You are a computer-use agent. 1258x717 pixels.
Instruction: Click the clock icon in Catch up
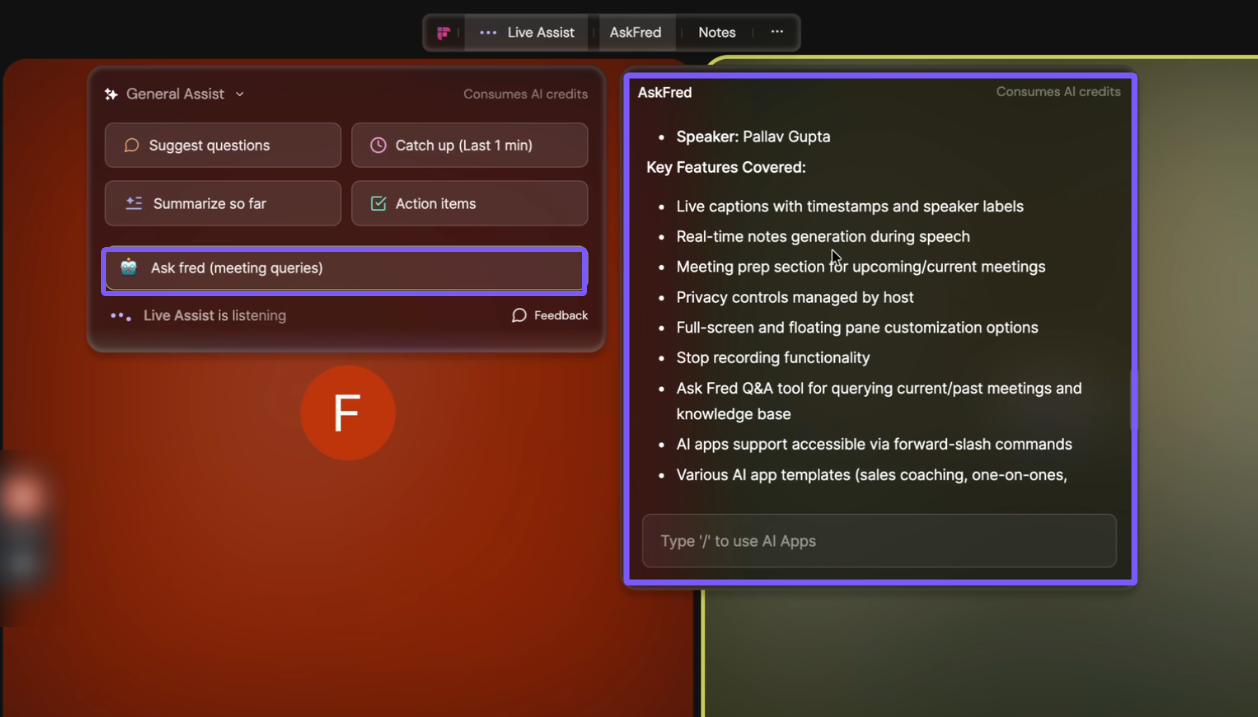pos(378,145)
